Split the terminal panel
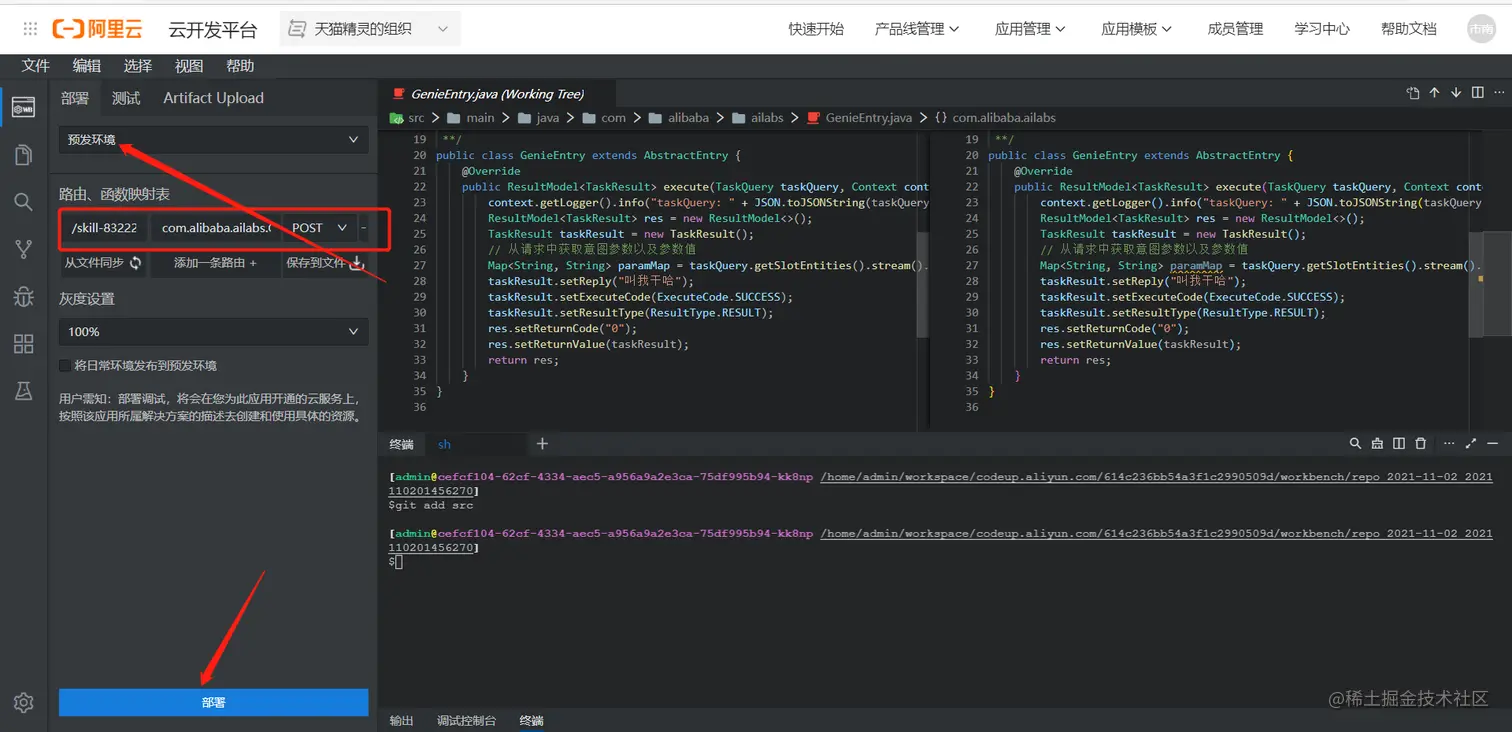1512x732 pixels. point(1399,443)
